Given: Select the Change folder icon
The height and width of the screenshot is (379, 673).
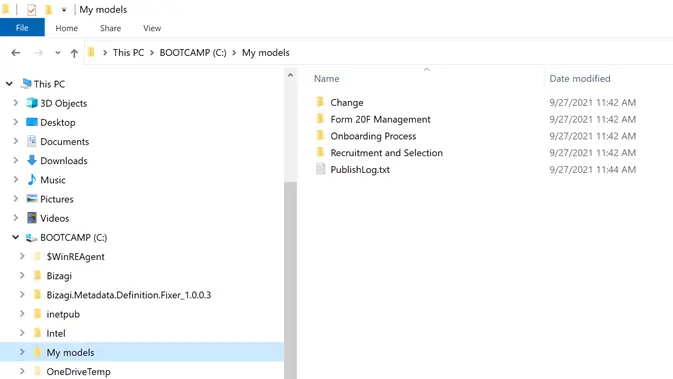Looking at the screenshot, I should click(320, 102).
